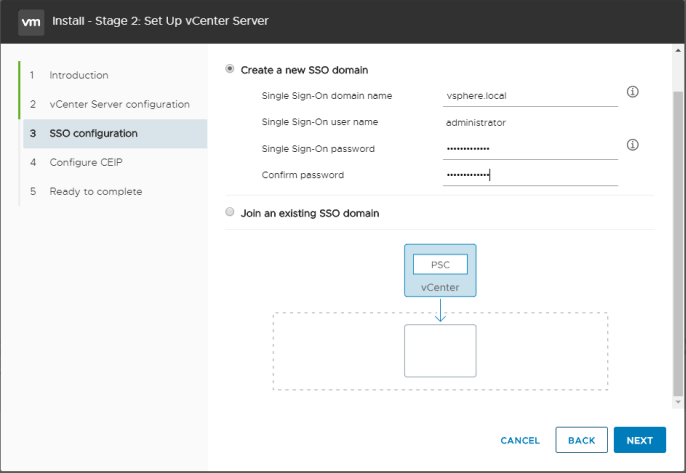Click the Install - Stage 2 title text
Screen dimensions: 686x473
pos(160,21)
